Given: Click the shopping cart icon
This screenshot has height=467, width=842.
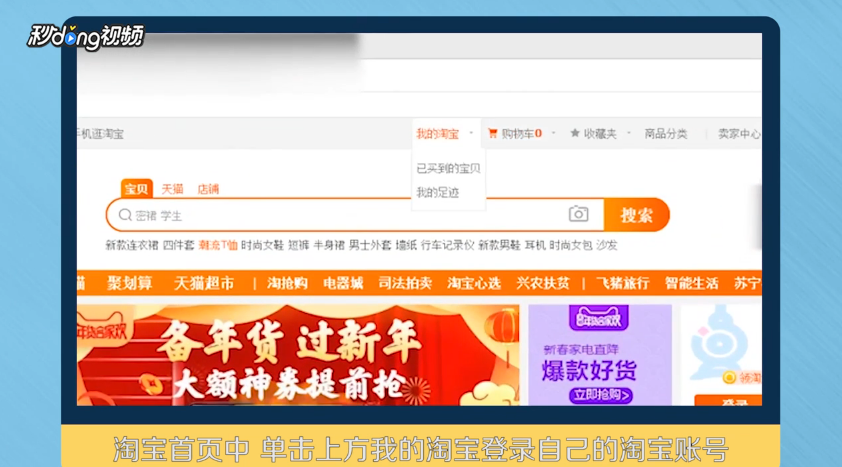Looking at the screenshot, I should [492, 133].
